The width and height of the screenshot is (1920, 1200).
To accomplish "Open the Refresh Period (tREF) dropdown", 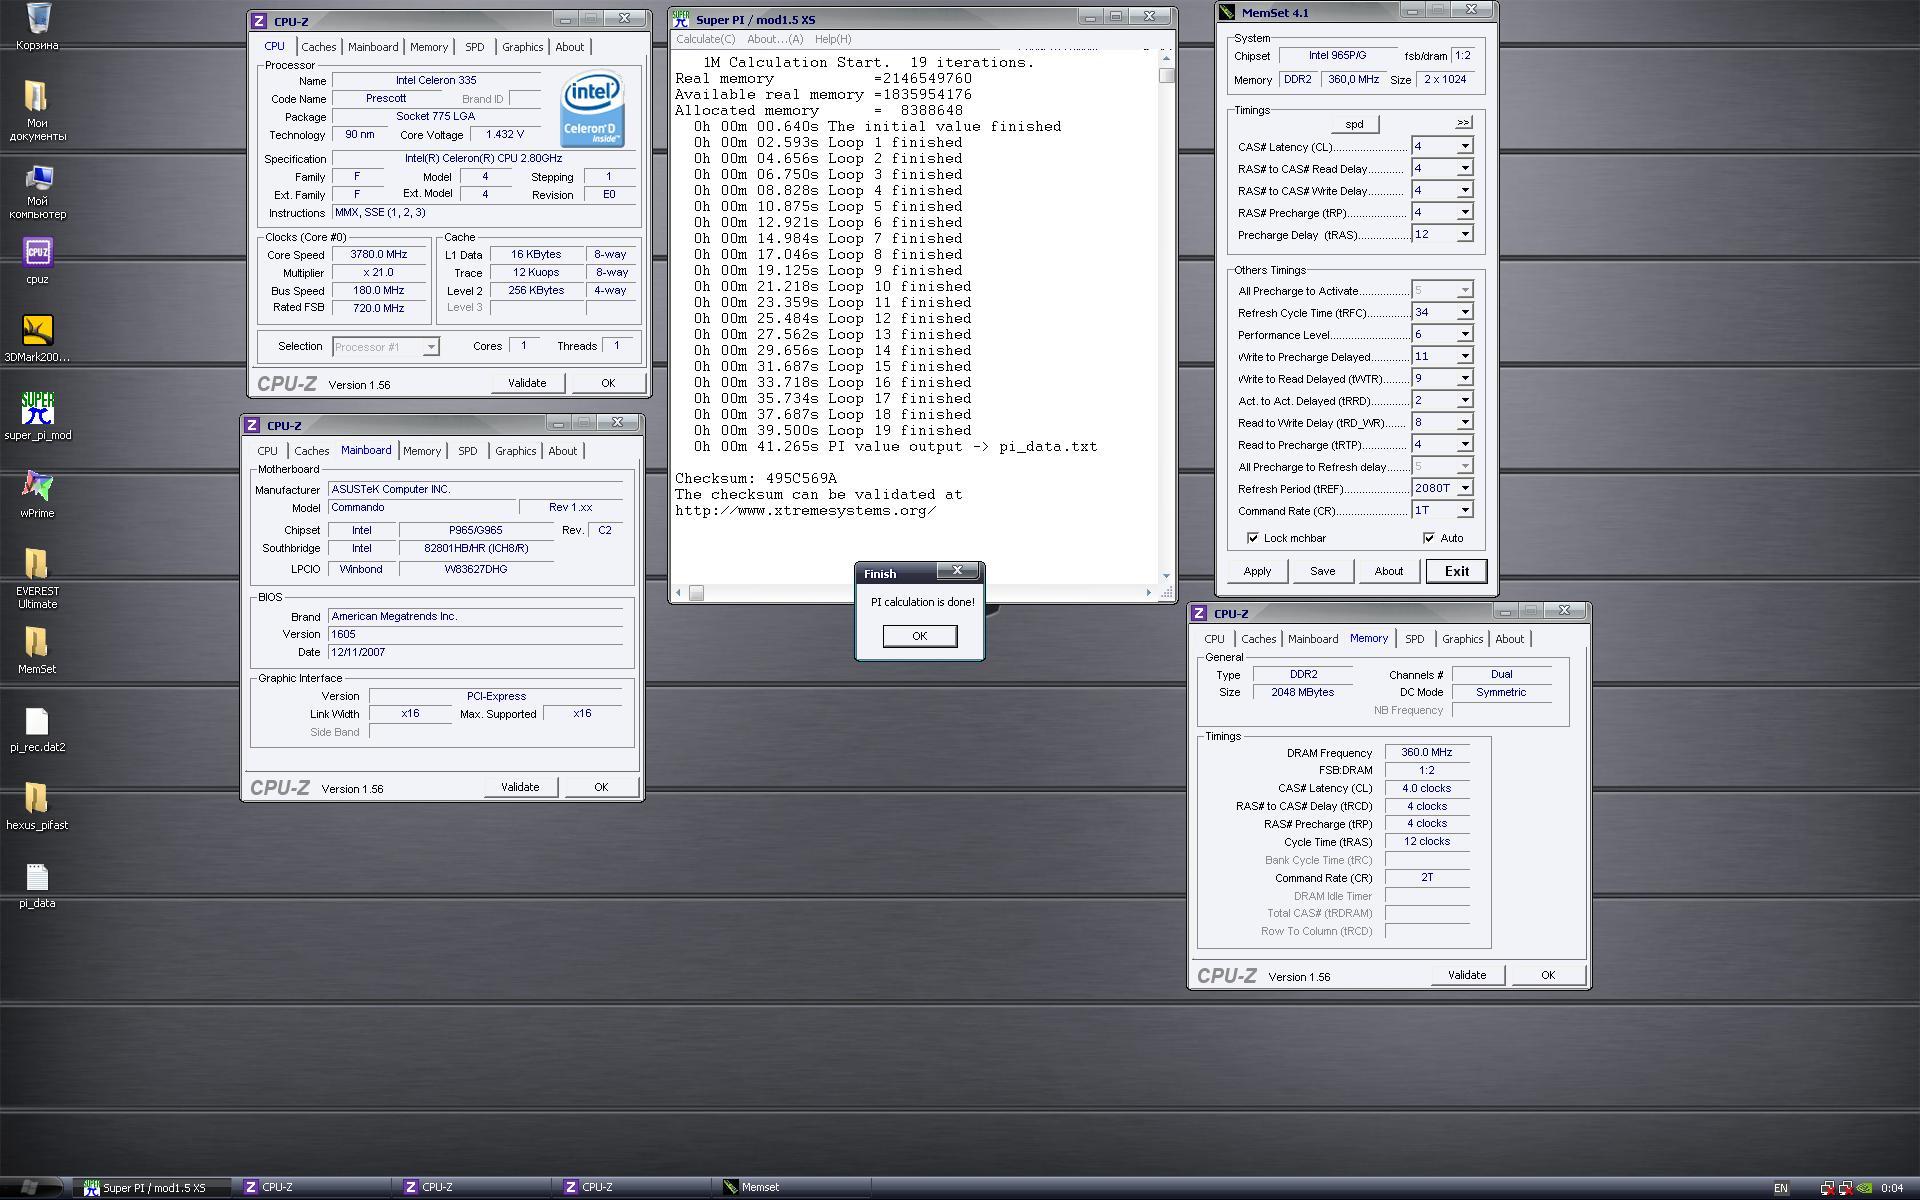I will tap(1465, 488).
